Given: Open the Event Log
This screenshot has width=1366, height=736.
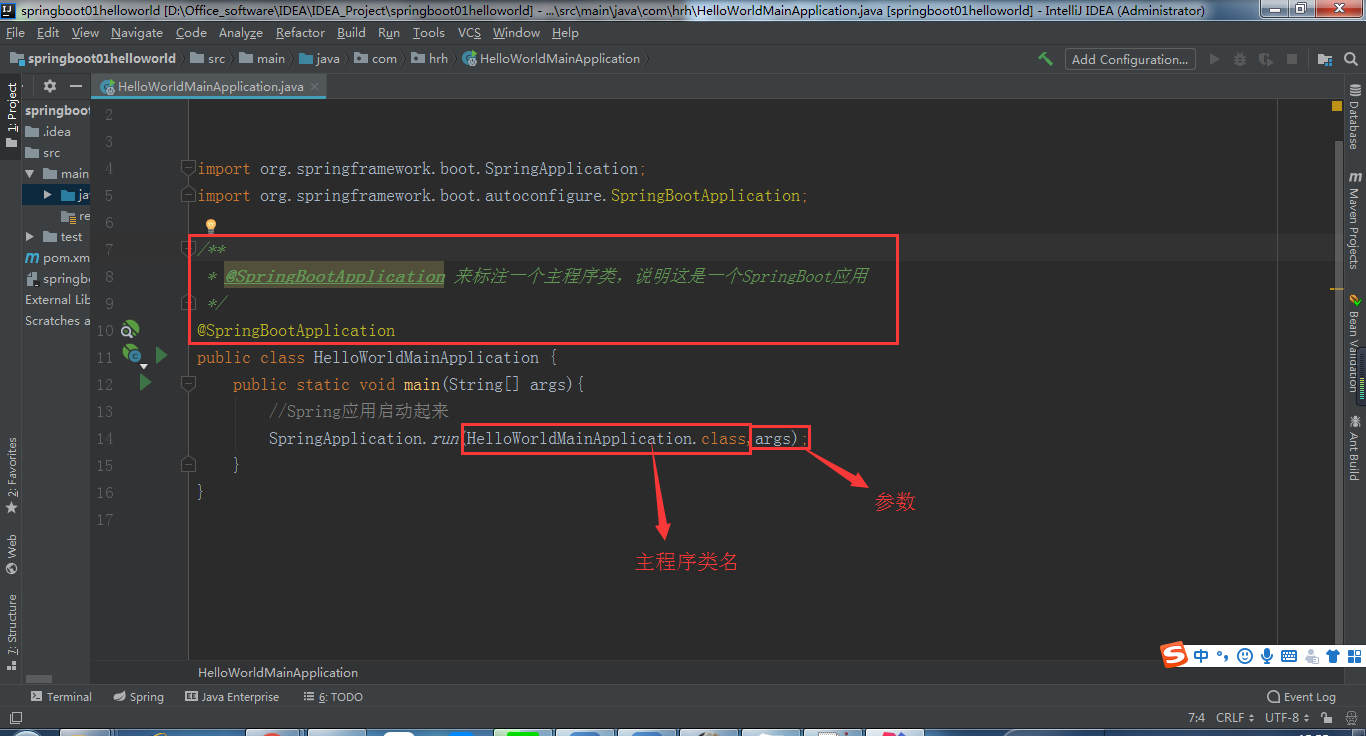Looking at the screenshot, I should pos(1301,697).
